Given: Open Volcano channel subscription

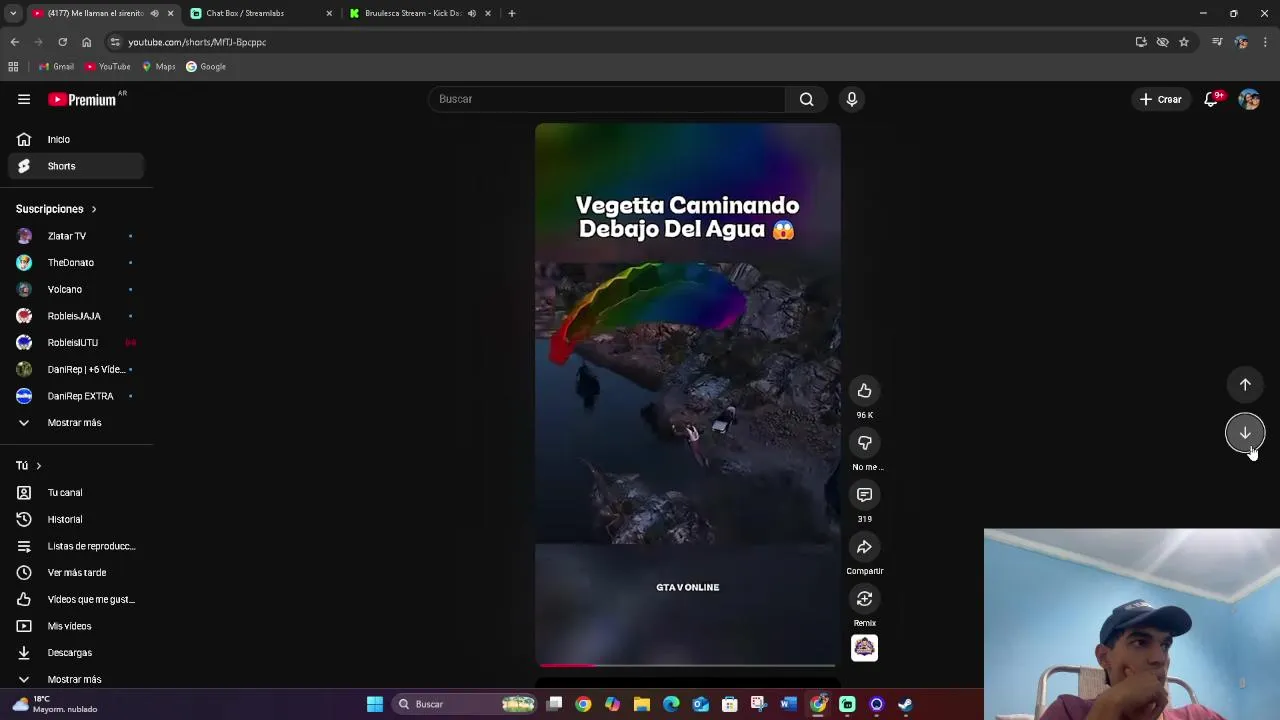Looking at the screenshot, I should (76, 289).
